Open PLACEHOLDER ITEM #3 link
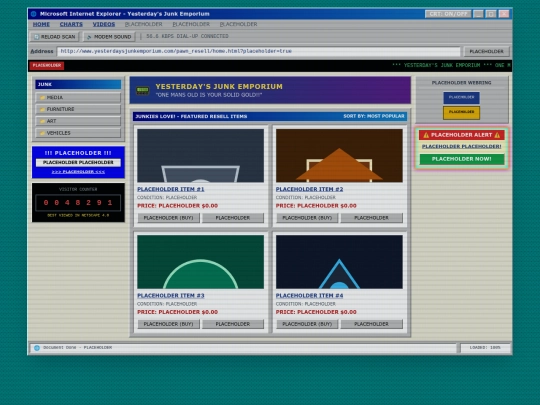 click(x=171, y=295)
